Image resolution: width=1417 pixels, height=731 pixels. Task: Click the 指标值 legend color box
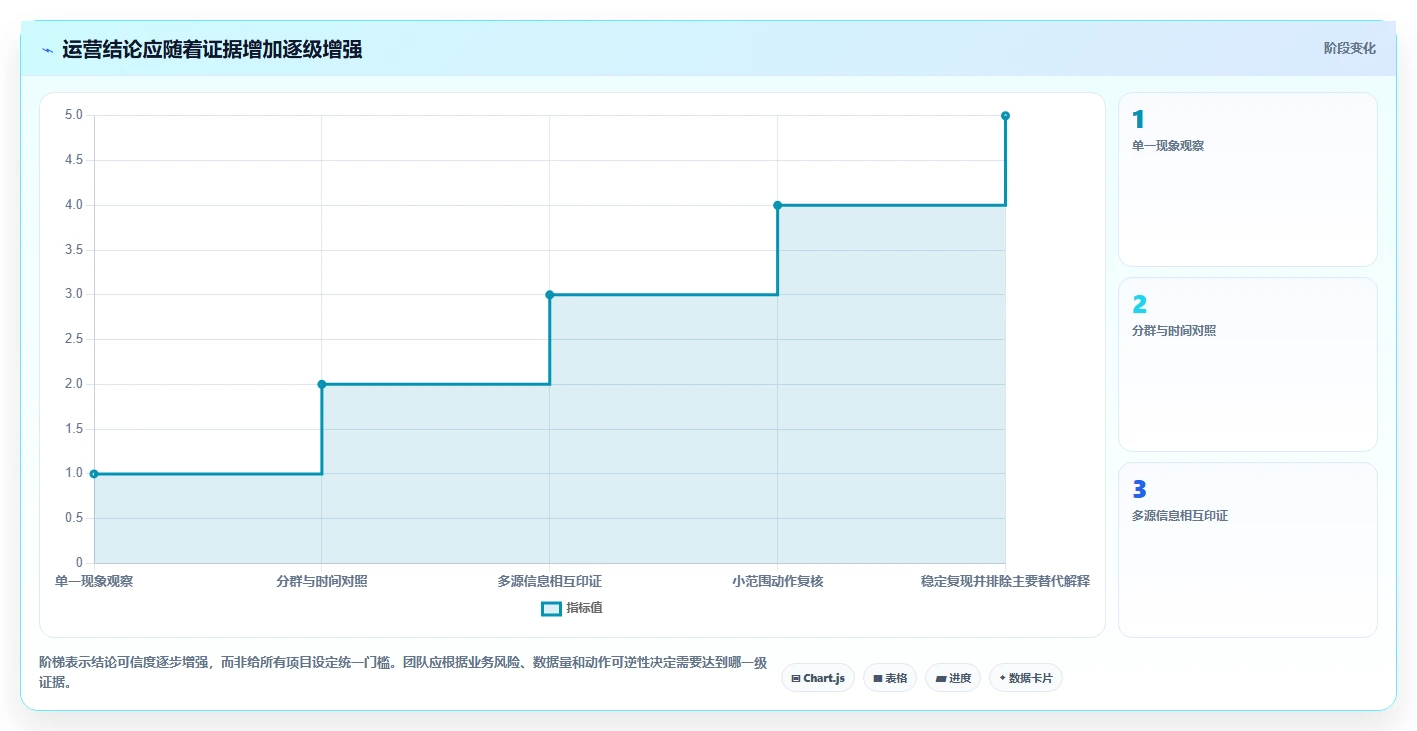(551, 608)
